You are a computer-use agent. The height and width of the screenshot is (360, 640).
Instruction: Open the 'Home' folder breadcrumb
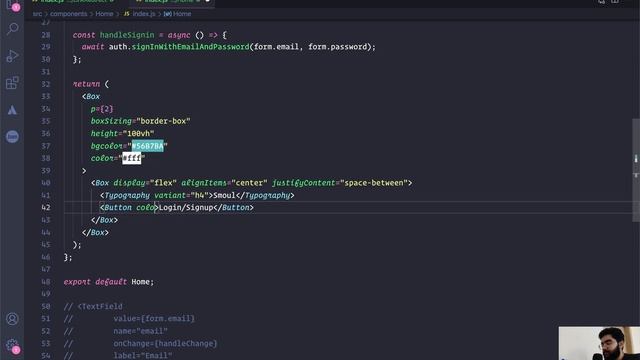pyautogui.click(x=104, y=14)
